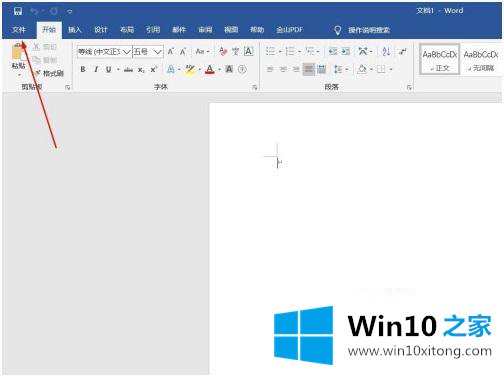Open Customize Quick Access Toolbar dropdown

click(69, 12)
